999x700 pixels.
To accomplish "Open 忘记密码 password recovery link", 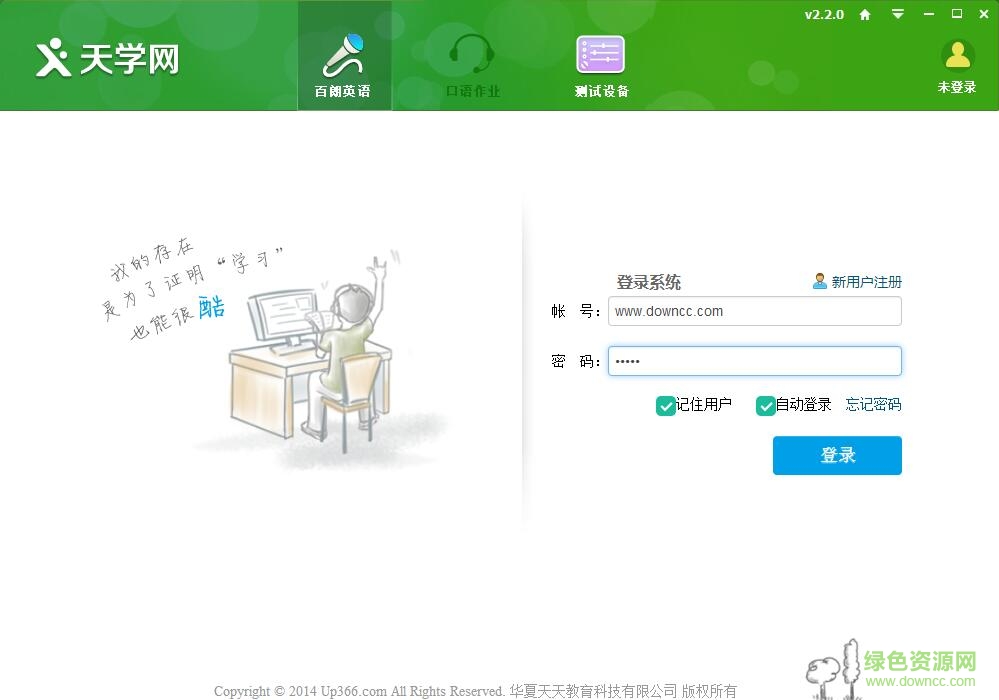I will (x=872, y=405).
